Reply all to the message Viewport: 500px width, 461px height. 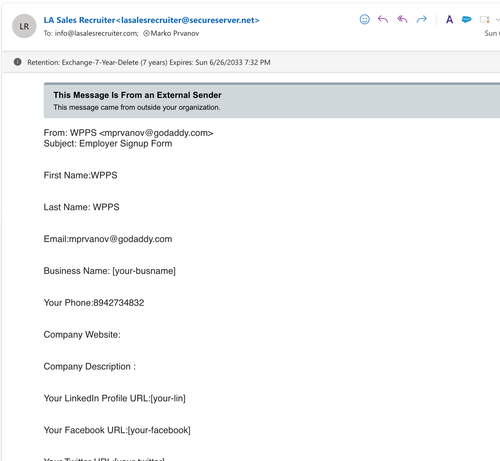coord(402,20)
